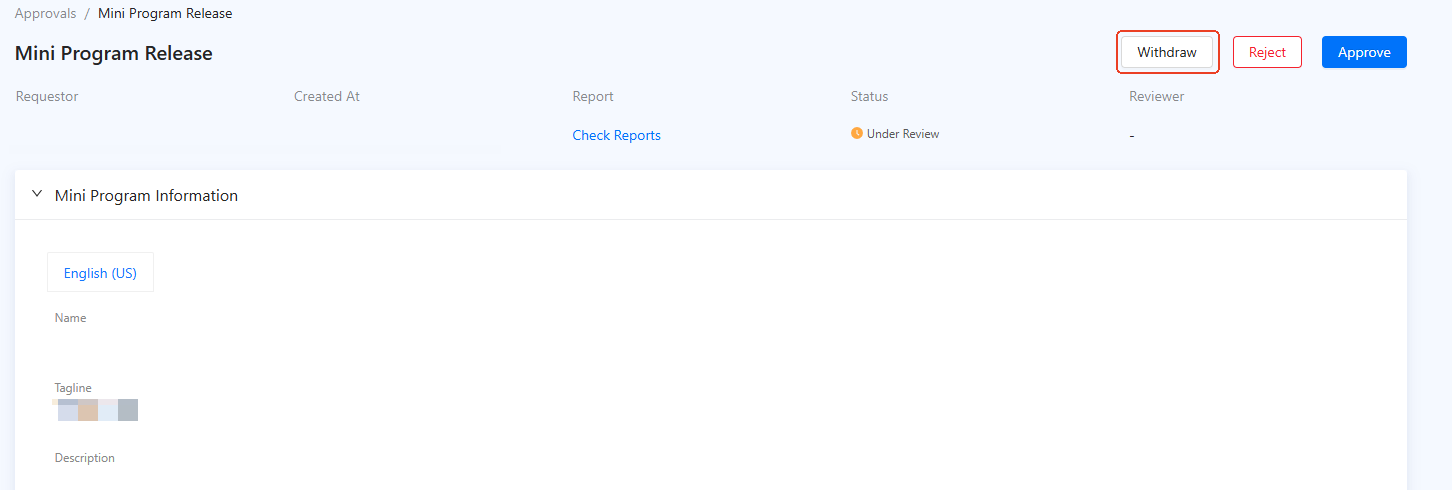Click the Requestor column label
1452x490 pixels.
pyautogui.click(x=47, y=97)
